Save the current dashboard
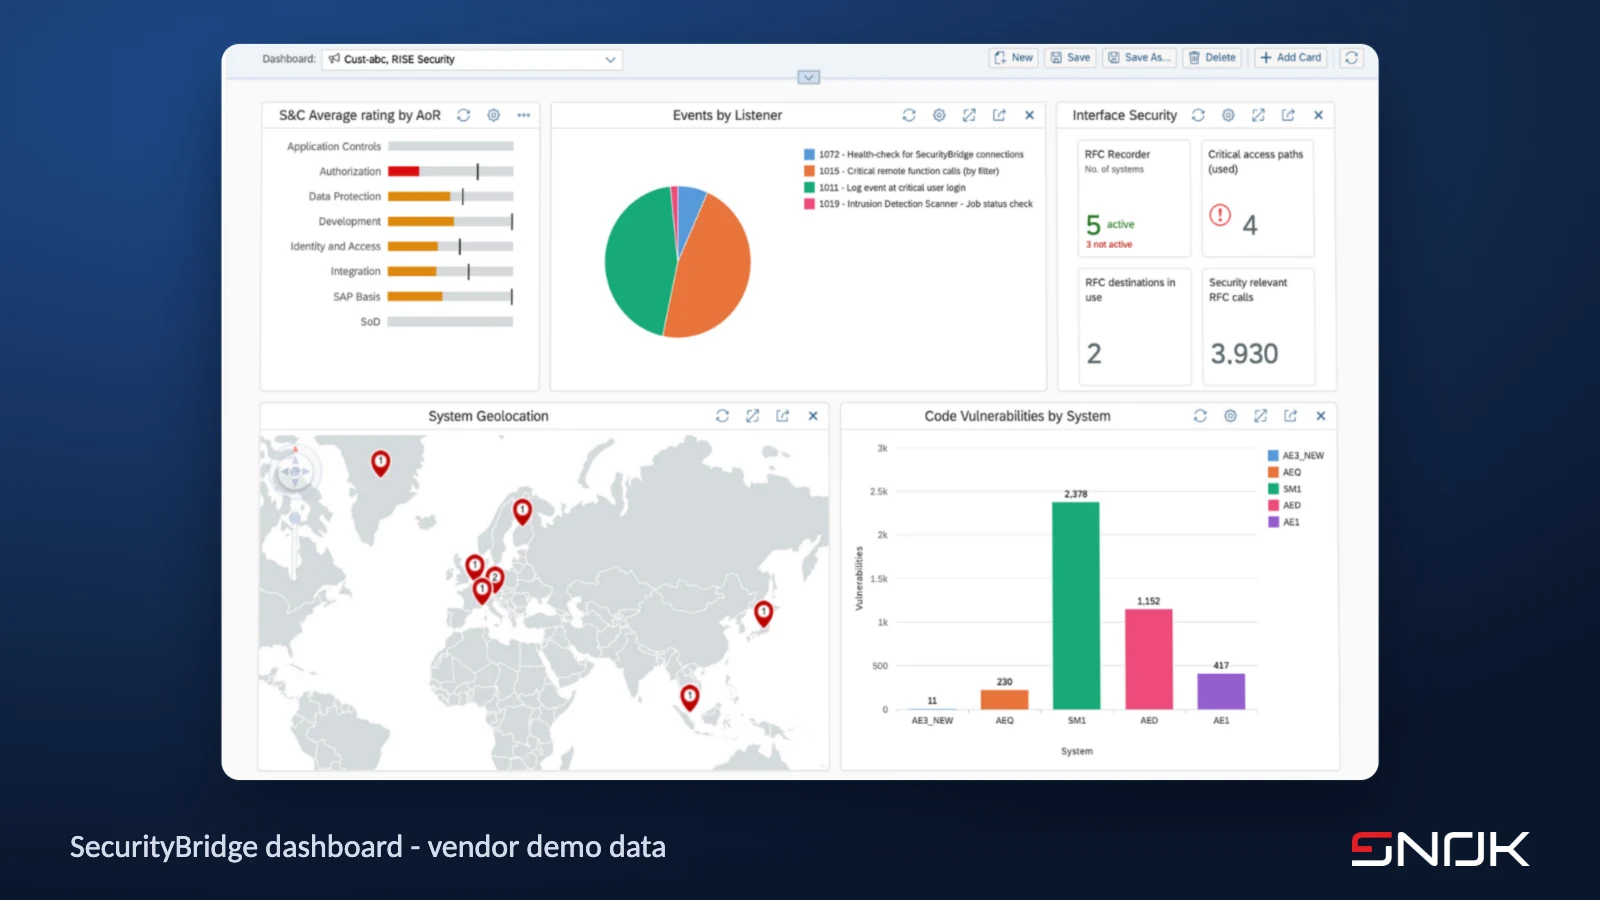Screen dimensions: 1600x900 click(1070, 58)
